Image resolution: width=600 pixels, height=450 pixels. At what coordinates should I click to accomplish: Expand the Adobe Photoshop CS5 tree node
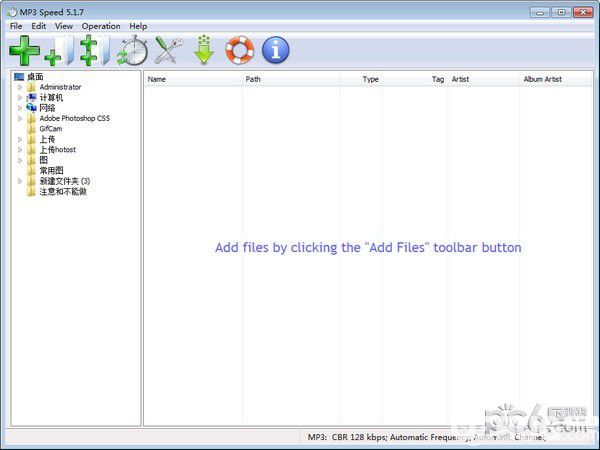[x=20, y=119]
